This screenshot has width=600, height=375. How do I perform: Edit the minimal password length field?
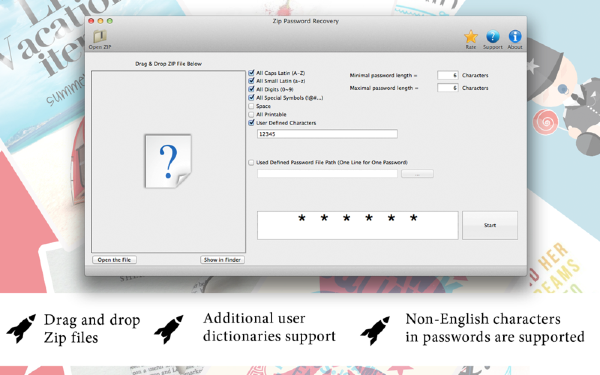pos(447,75)
